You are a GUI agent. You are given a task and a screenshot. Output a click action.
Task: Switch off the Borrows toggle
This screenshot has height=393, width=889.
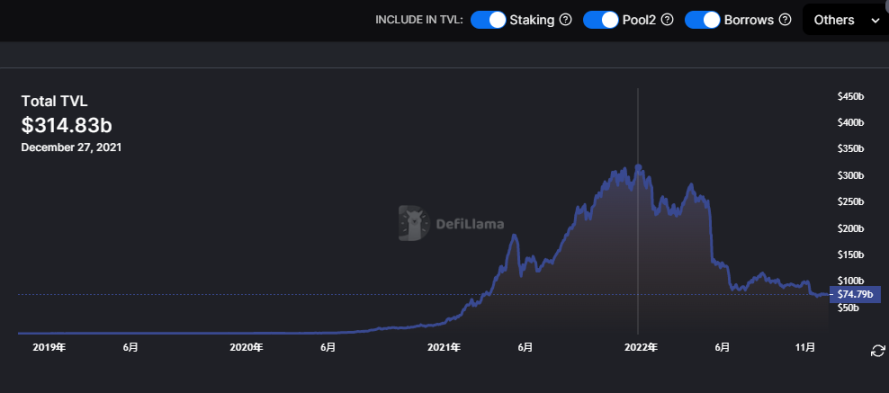pyautogui.click(x=702, y=20)
